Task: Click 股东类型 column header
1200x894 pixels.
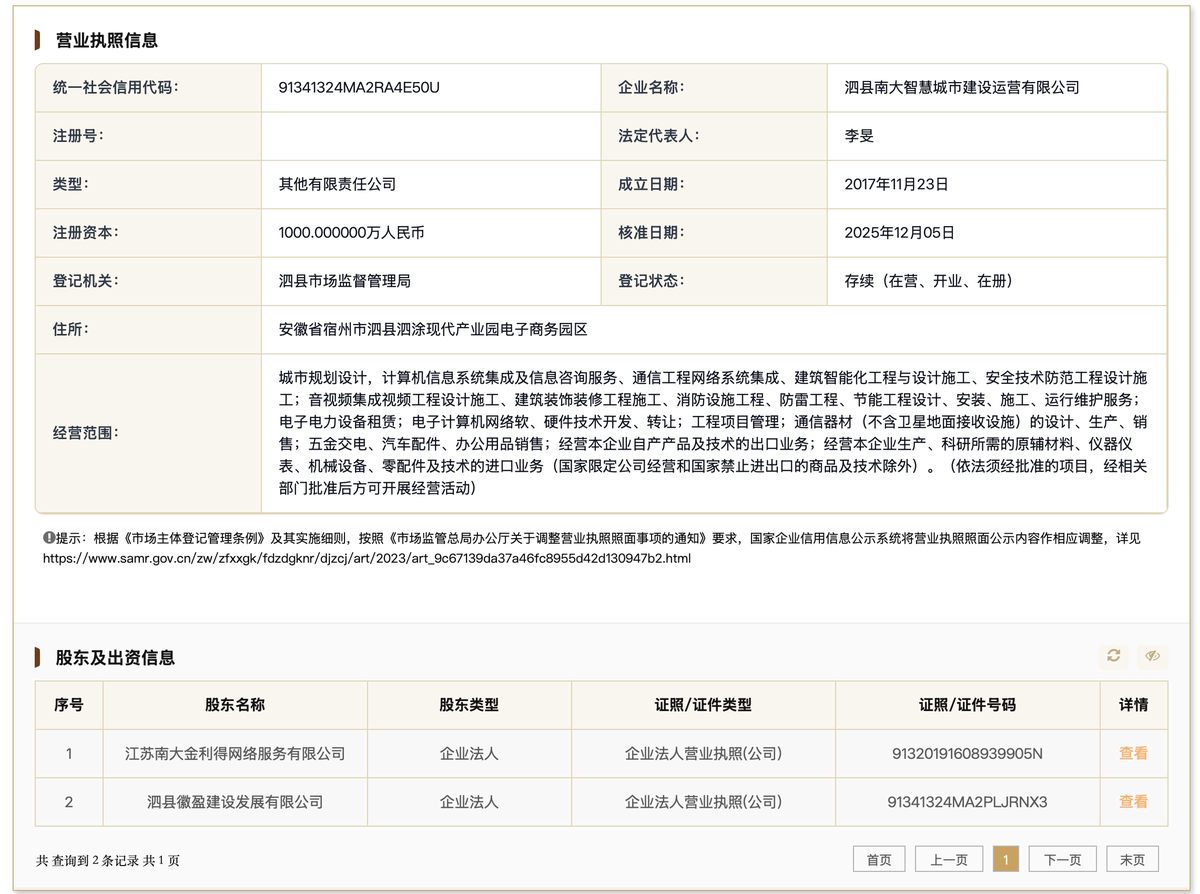Action: coord(469,705)
